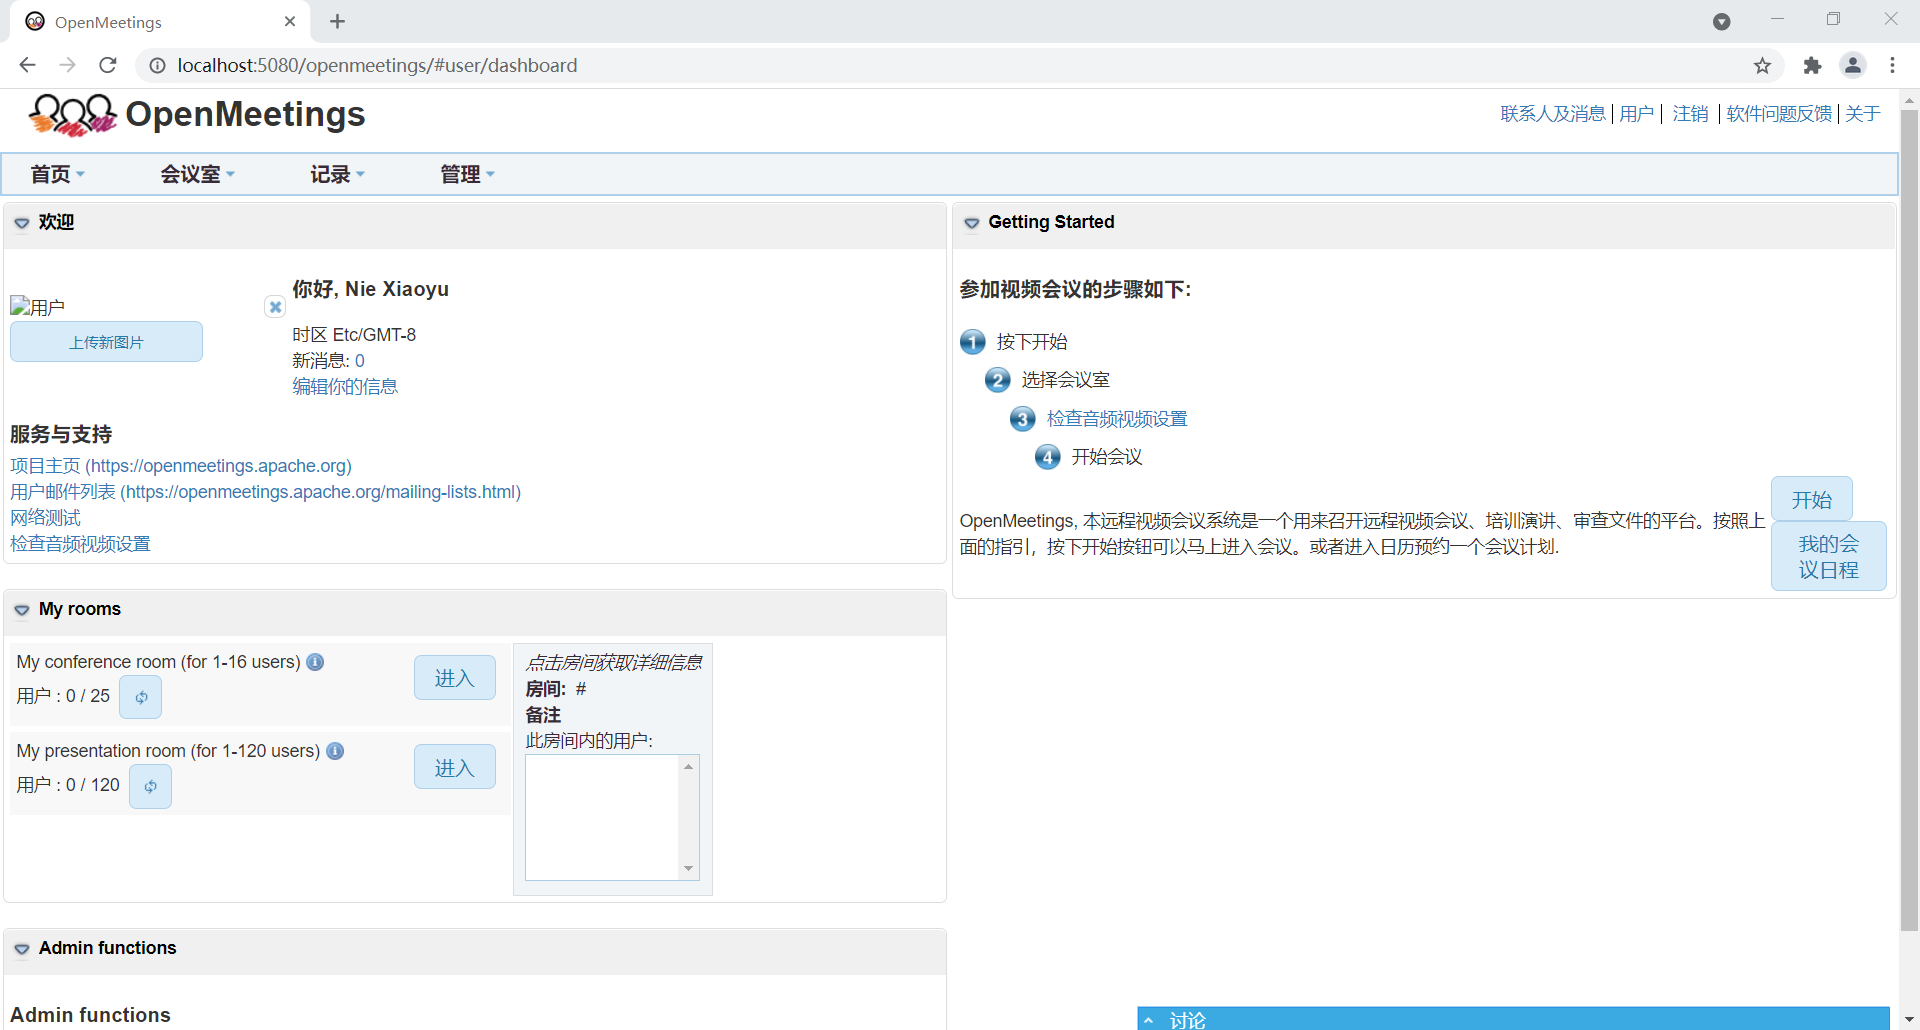Click step 3 numbered icon
This screenshot has width=1920, height=1030.
pyautogui.click(x=1022, y=419)
